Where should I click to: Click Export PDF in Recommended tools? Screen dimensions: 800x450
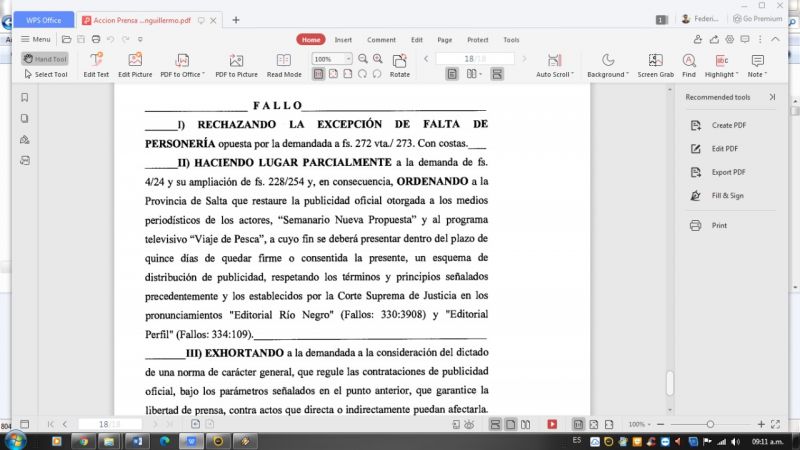(719, 172)
